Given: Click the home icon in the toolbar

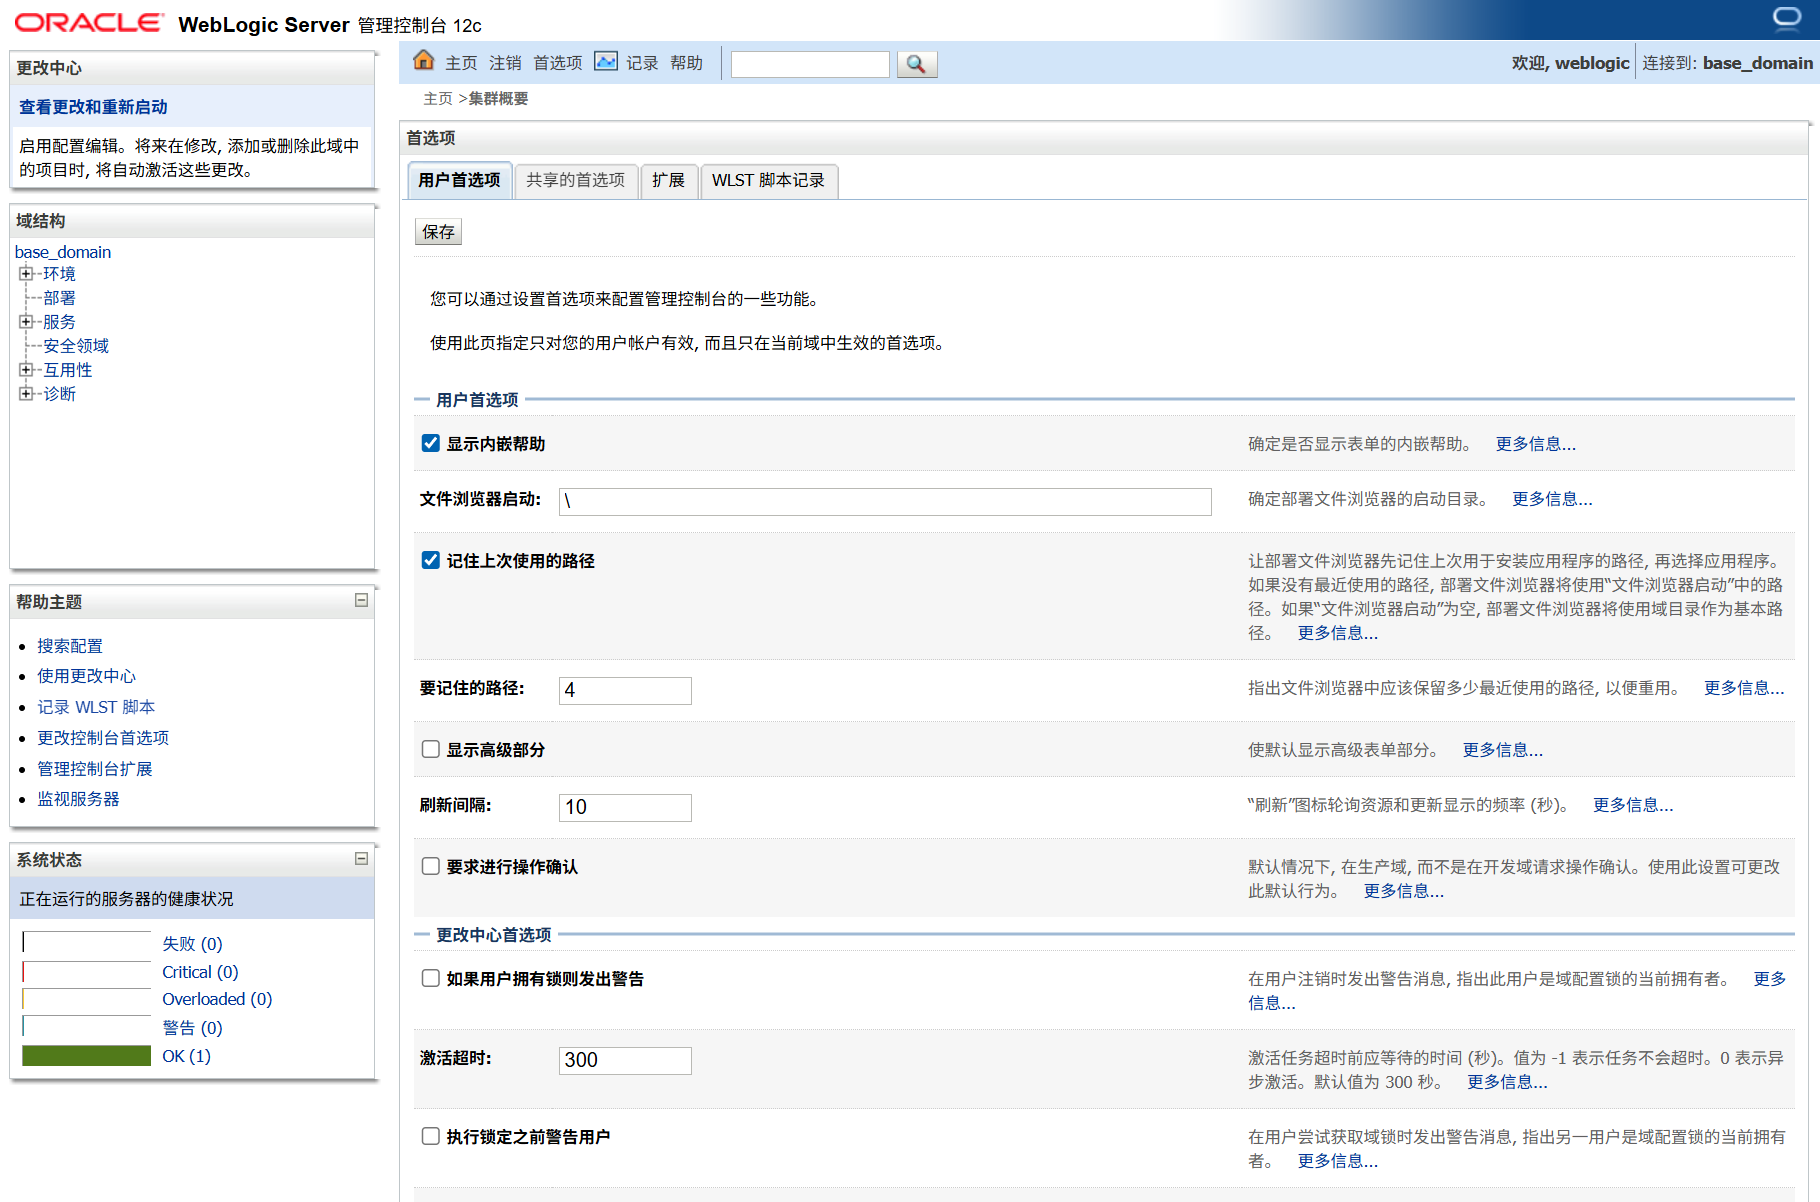Looking at the screenshot, I should pyautogui.click(x=424, y=61).
